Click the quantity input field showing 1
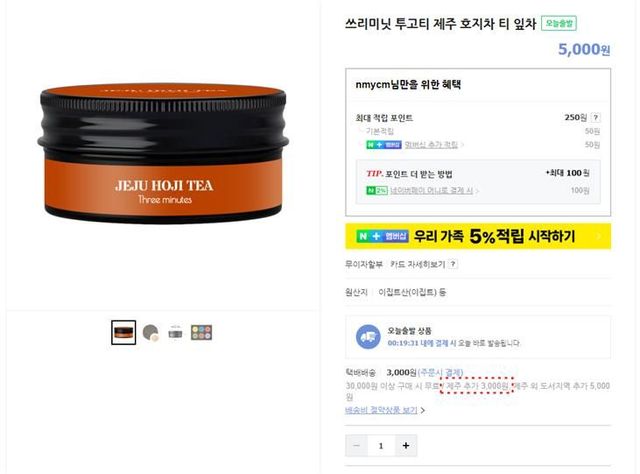640x474 pixels. click(381, 445)
